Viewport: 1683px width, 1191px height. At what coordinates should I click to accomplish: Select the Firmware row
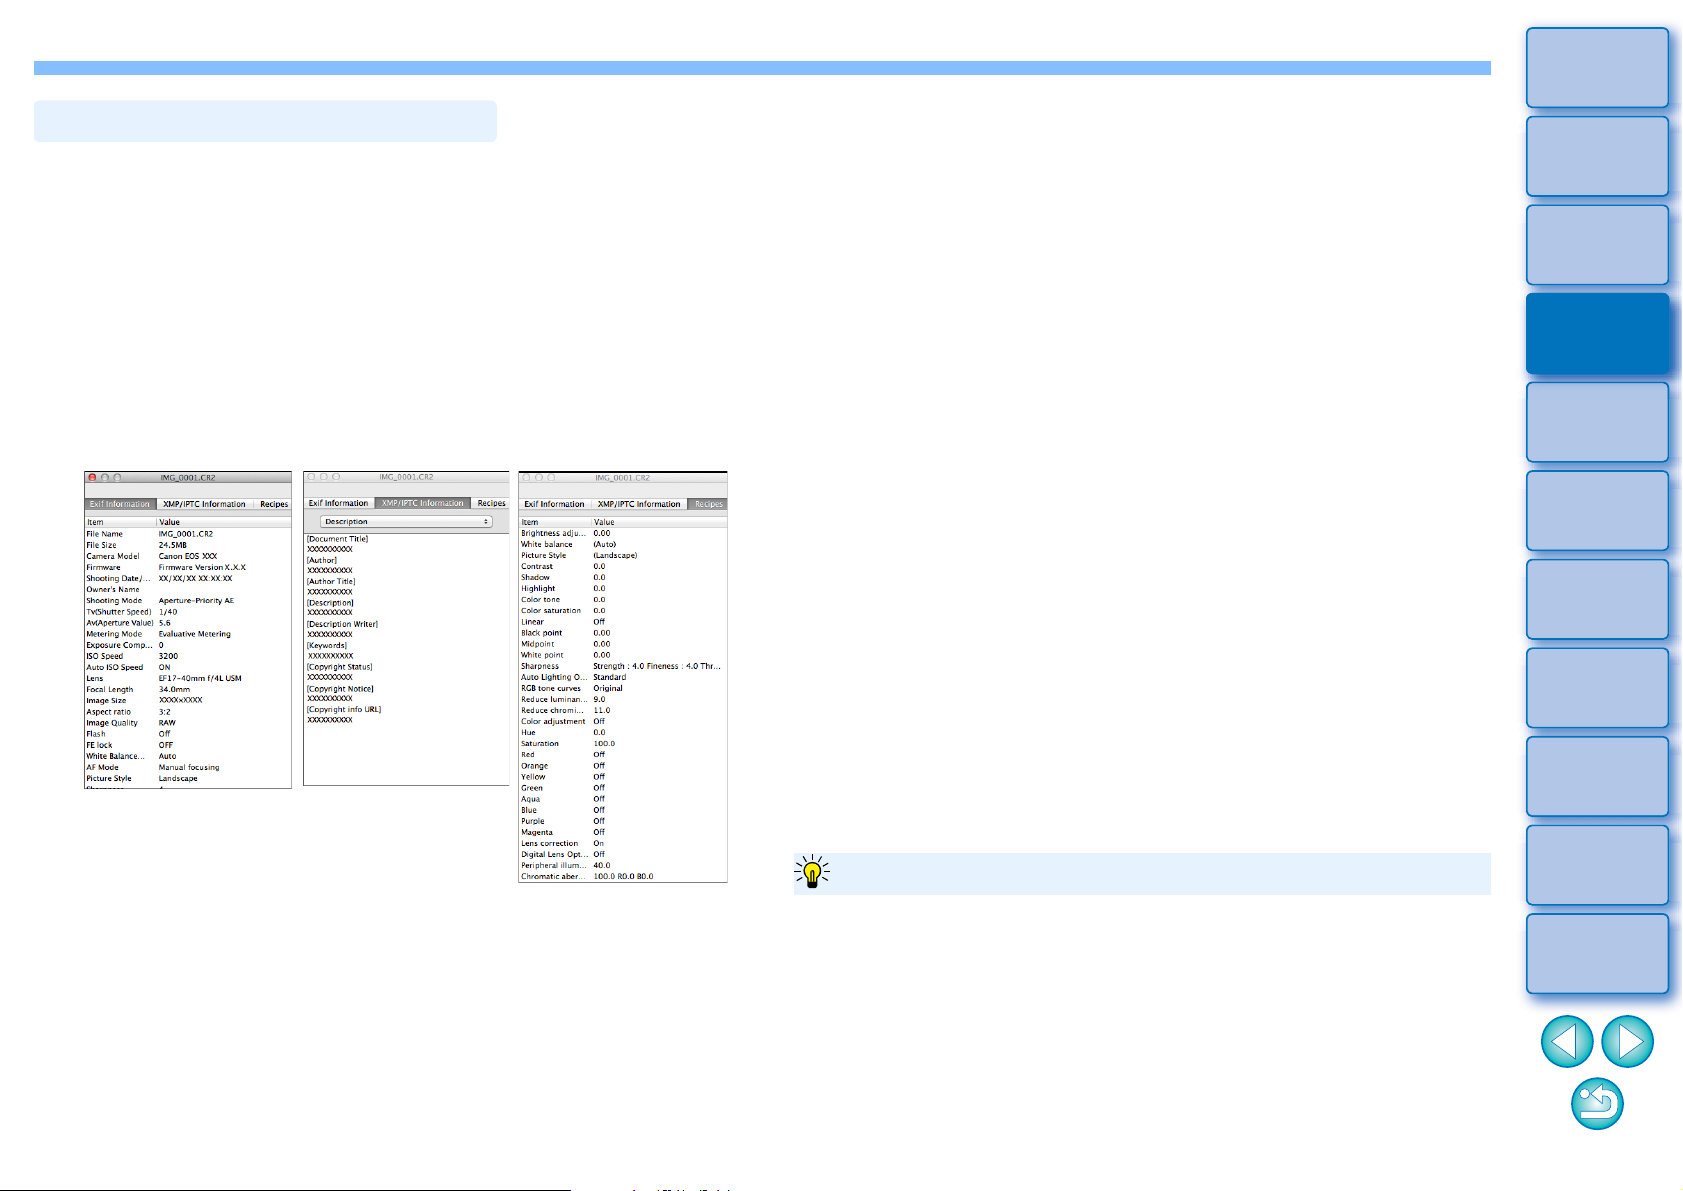(x=188, y=567)
